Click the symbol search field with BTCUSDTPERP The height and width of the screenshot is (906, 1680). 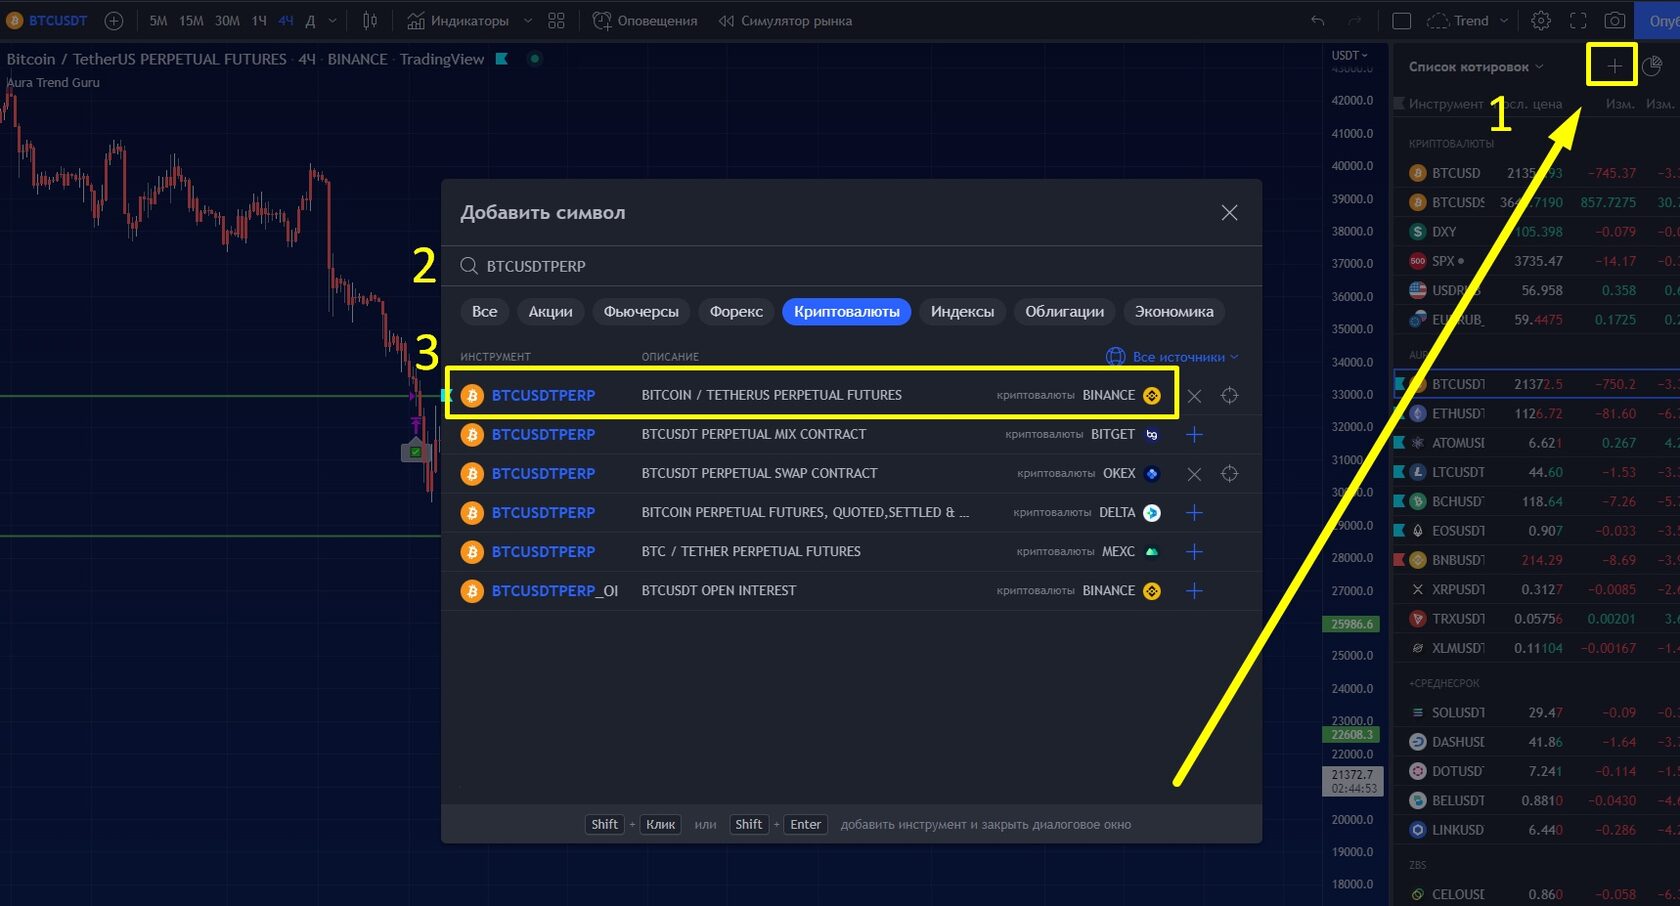point(851,266)
